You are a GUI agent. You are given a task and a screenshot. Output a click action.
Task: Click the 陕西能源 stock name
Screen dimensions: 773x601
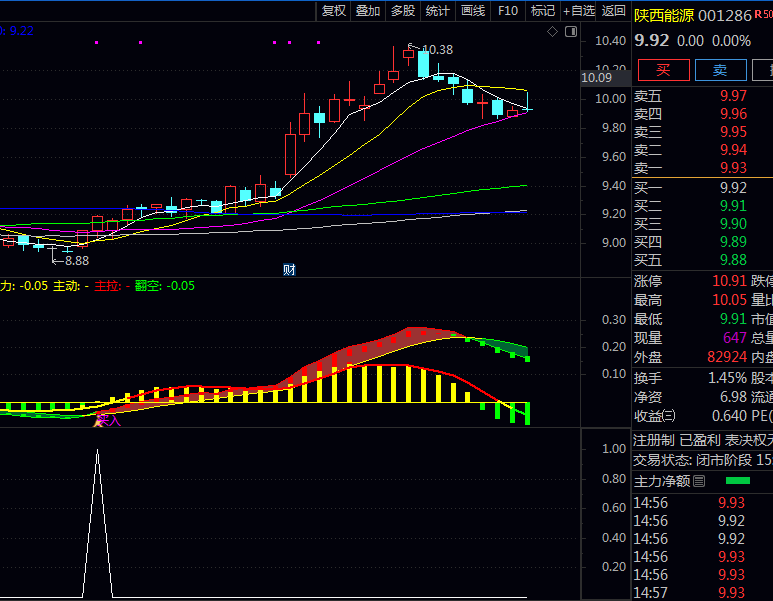[x=664, y=15]
